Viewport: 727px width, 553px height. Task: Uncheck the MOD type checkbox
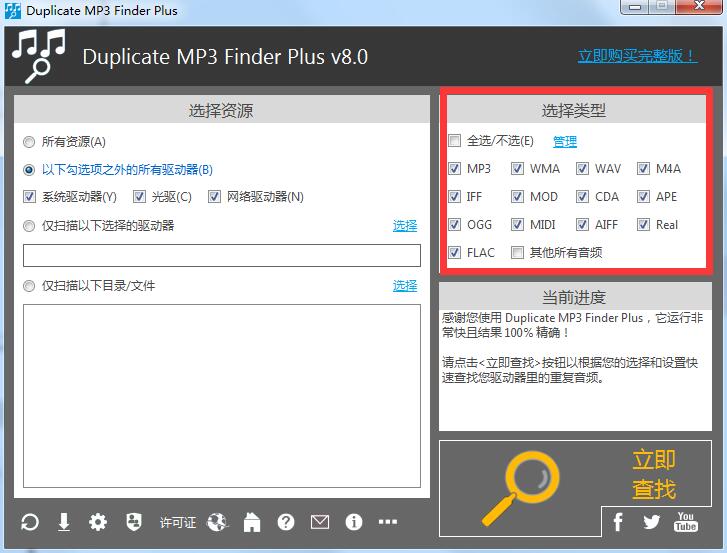[x=517, y=197]
